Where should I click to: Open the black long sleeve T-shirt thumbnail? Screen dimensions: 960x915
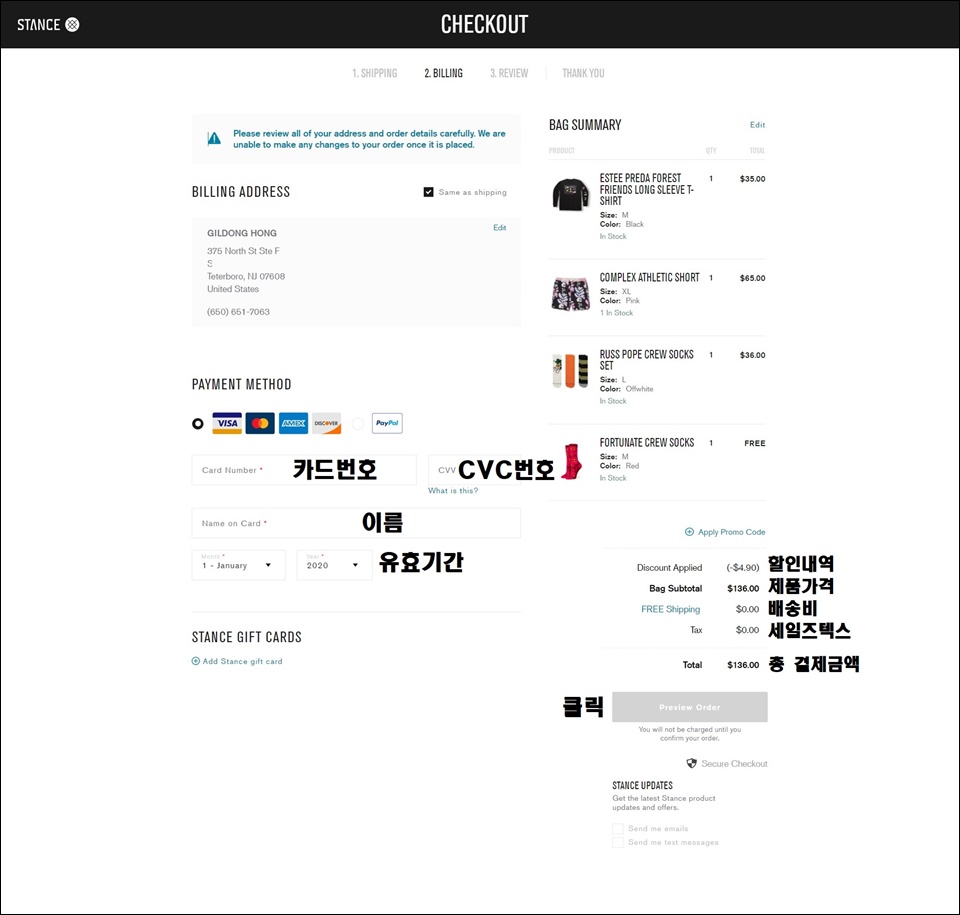(x=571, y=195)
